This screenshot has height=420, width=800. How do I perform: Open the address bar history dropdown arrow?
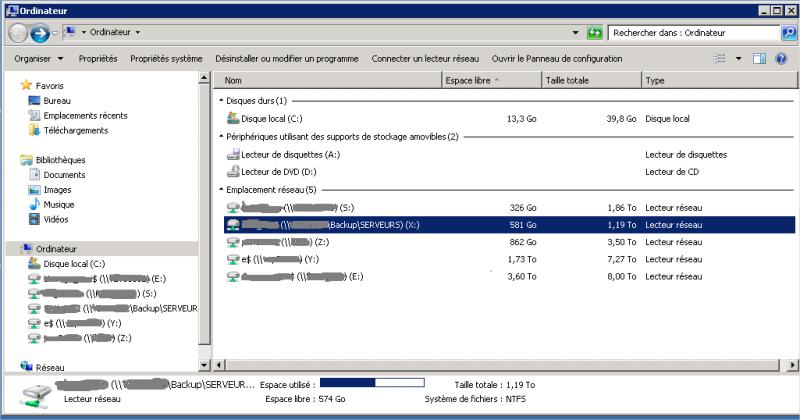coord(576,33)
